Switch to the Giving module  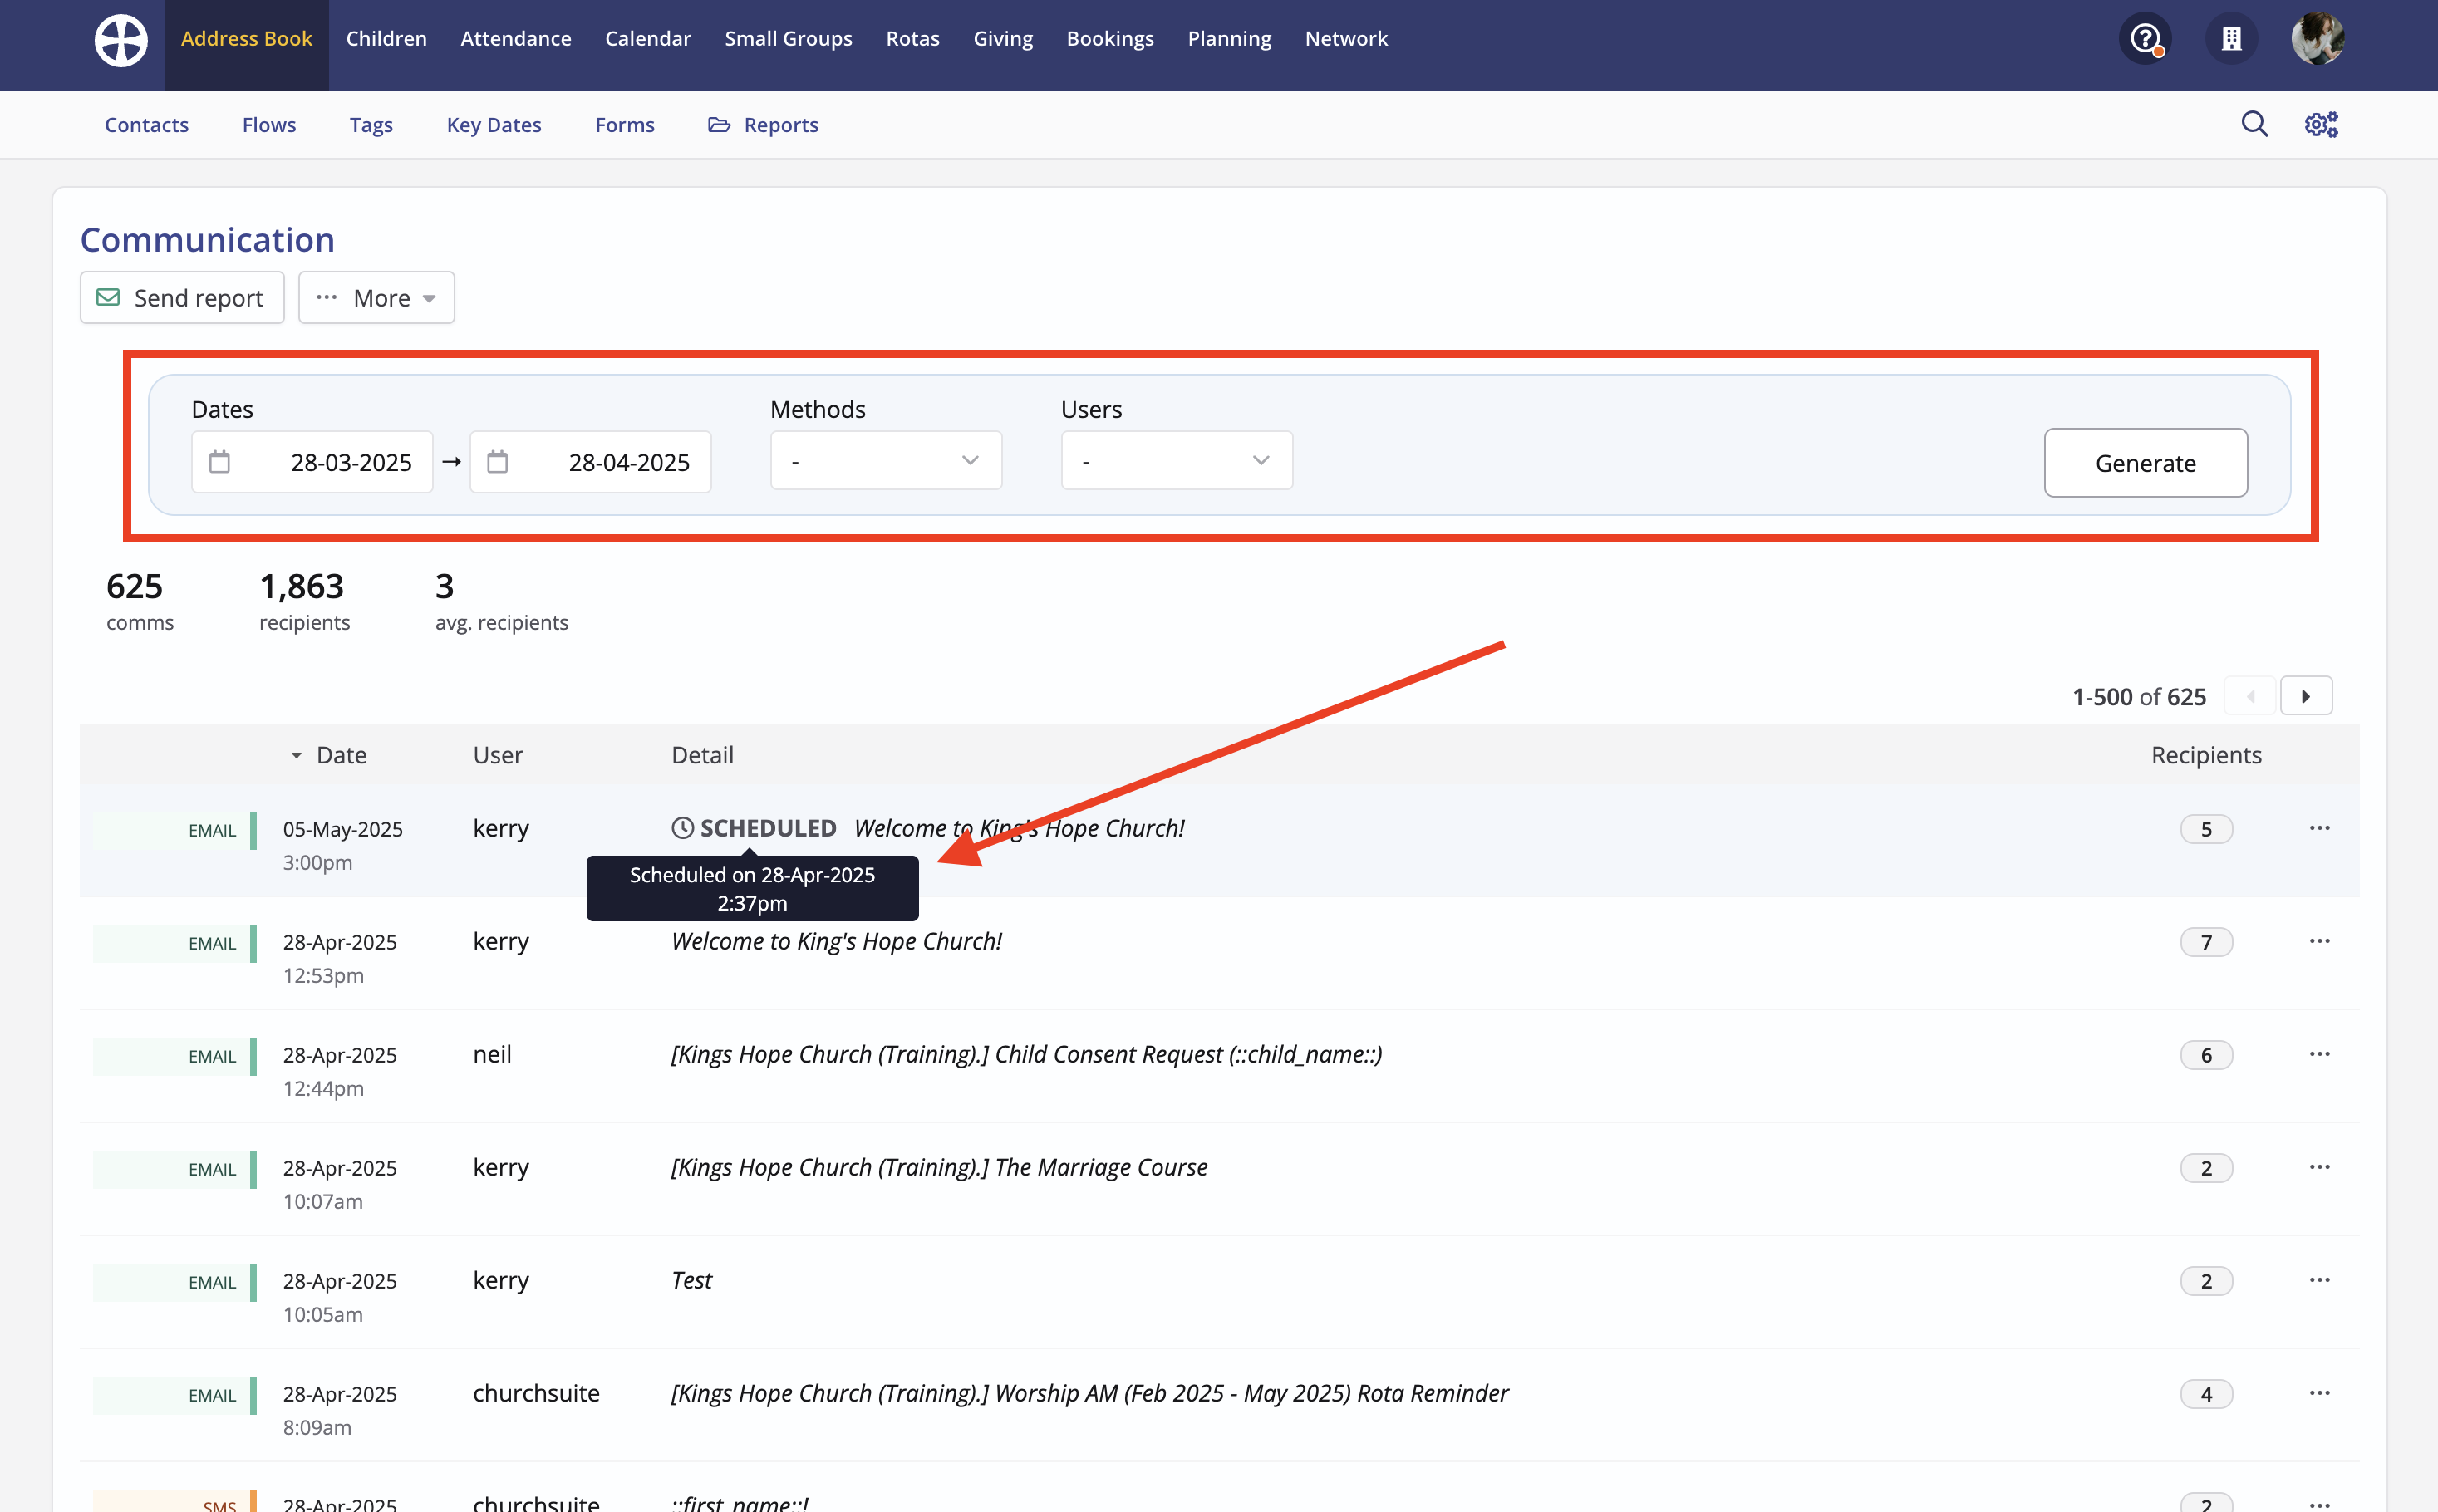pos(1002,39)
